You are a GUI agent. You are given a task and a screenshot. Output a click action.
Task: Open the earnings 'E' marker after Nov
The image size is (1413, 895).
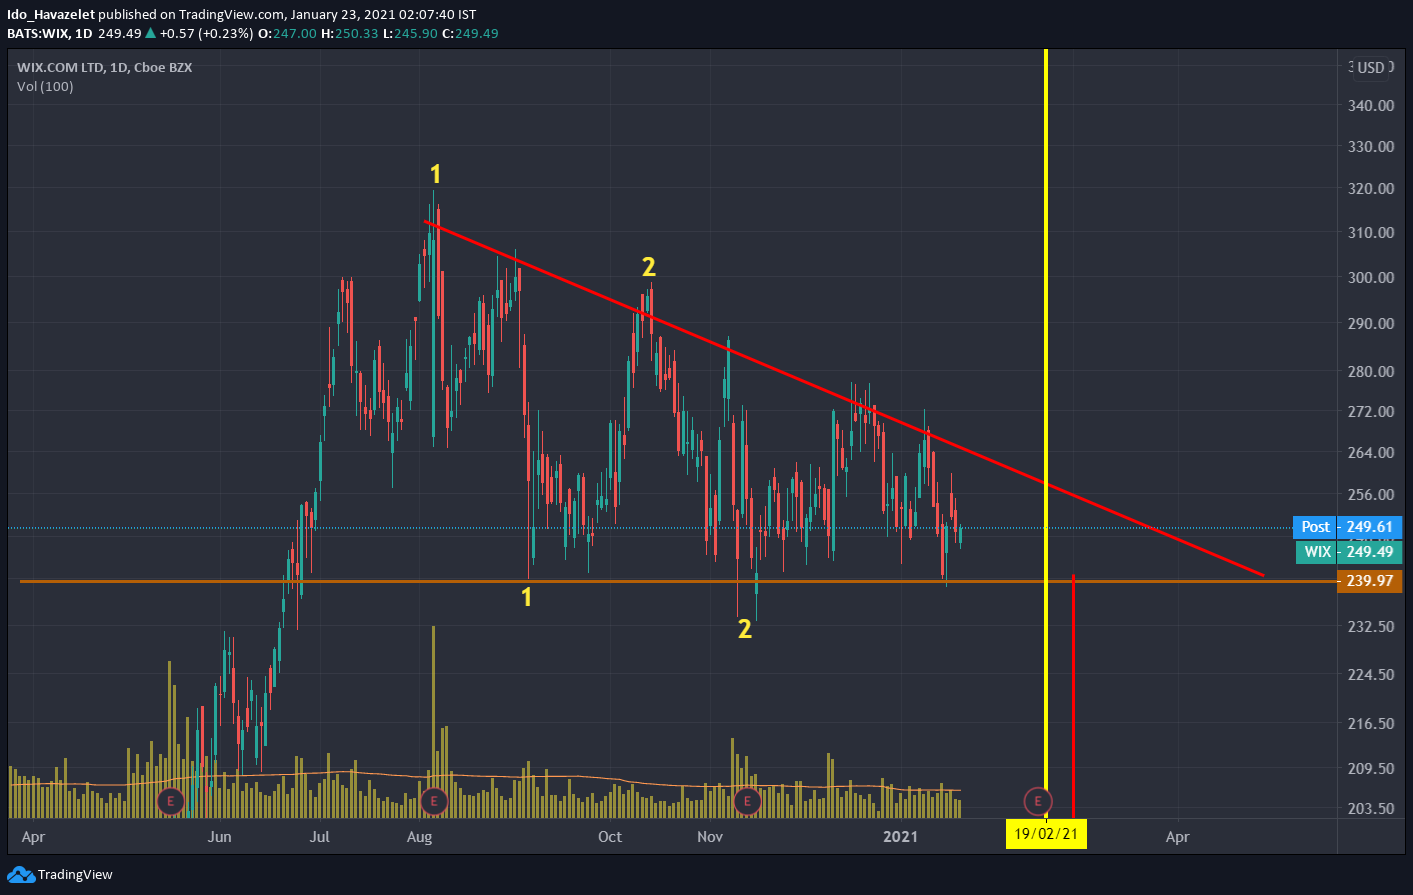[x=746, y=801]
